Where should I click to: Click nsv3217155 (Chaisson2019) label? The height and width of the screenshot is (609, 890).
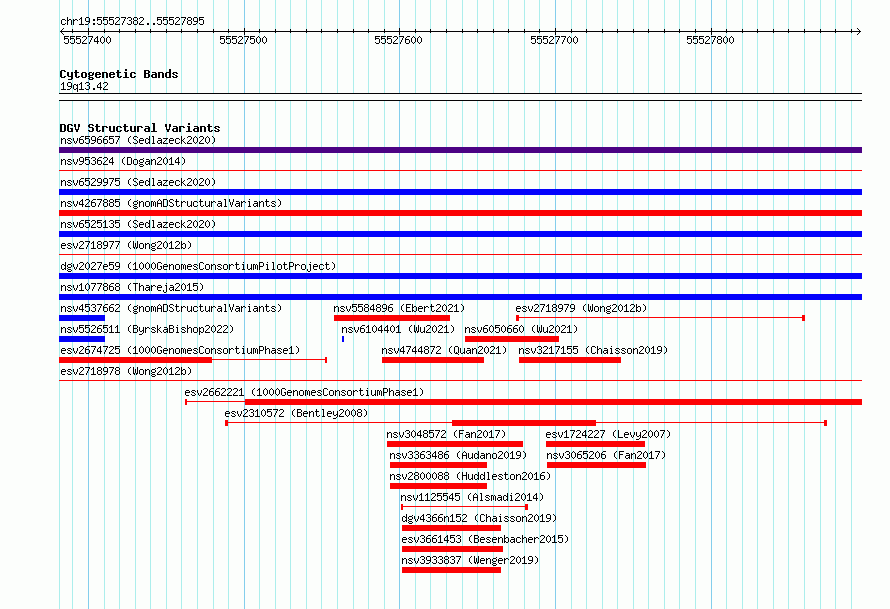593,350
